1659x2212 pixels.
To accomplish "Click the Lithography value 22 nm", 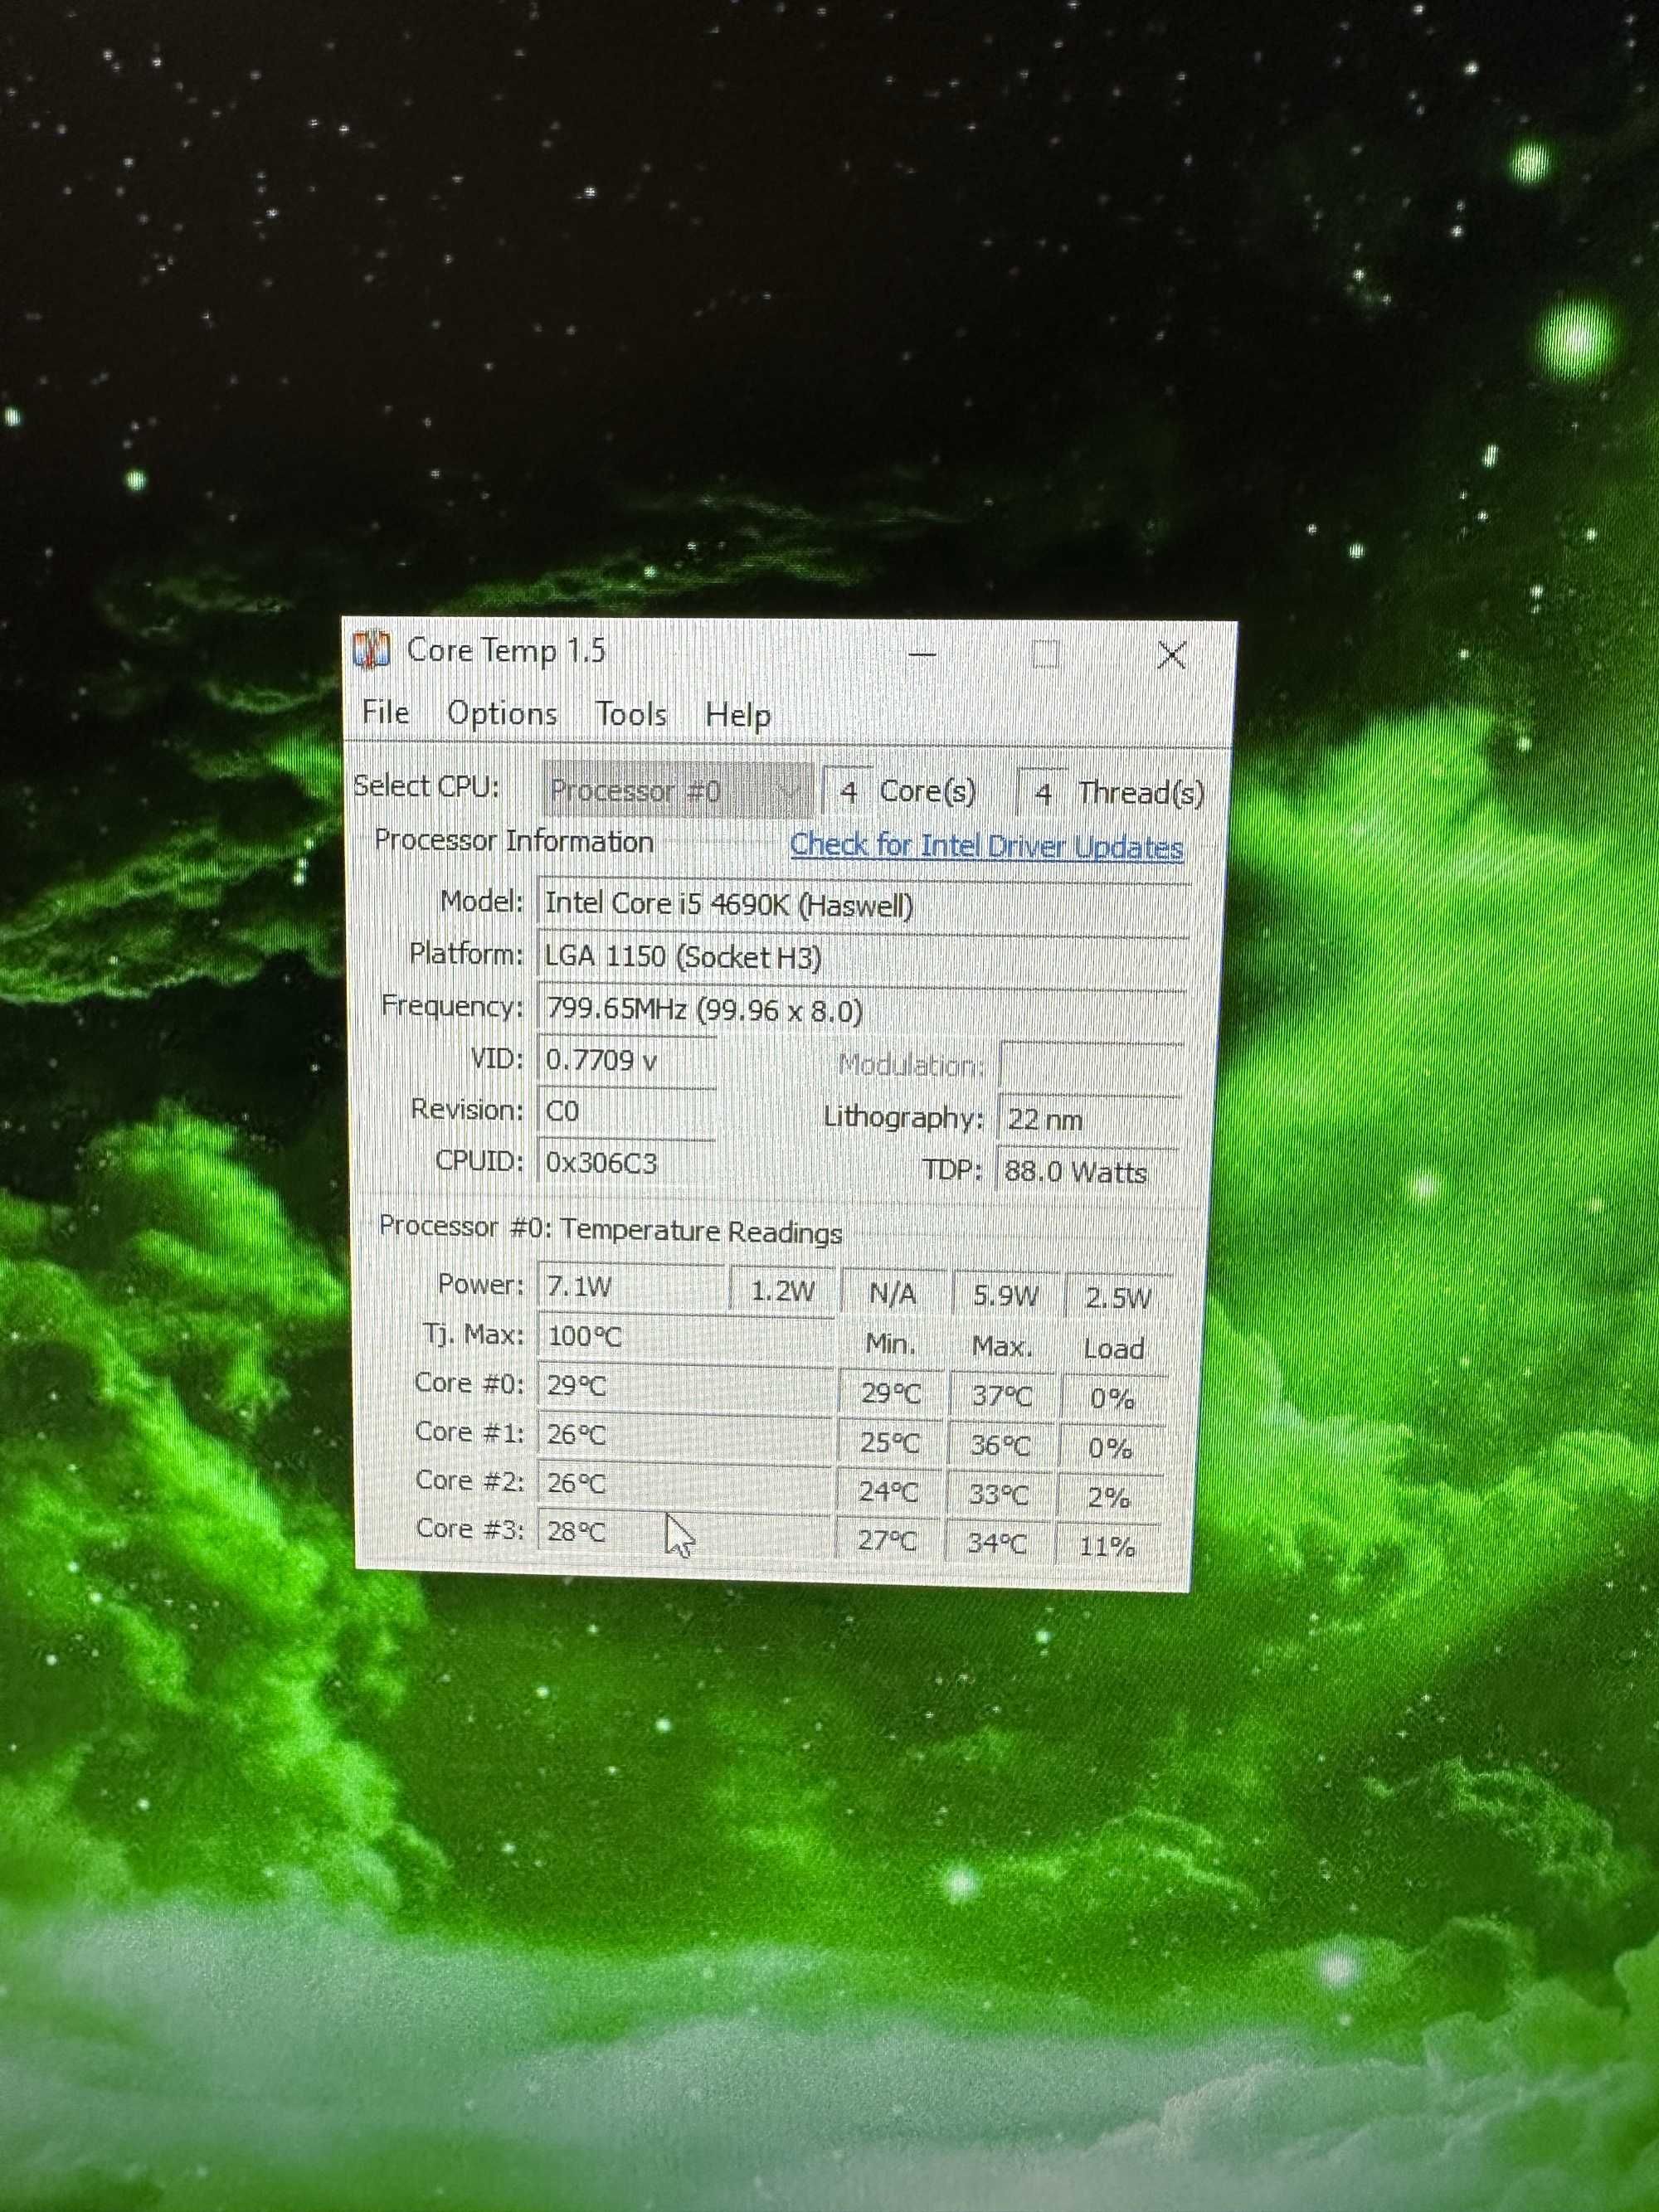I will click(x=1089, y=1119).
